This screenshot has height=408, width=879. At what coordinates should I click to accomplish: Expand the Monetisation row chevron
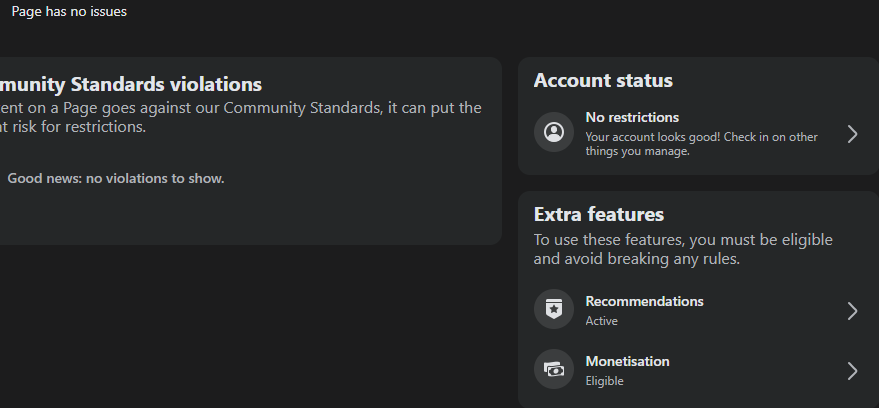coord(852,371)
